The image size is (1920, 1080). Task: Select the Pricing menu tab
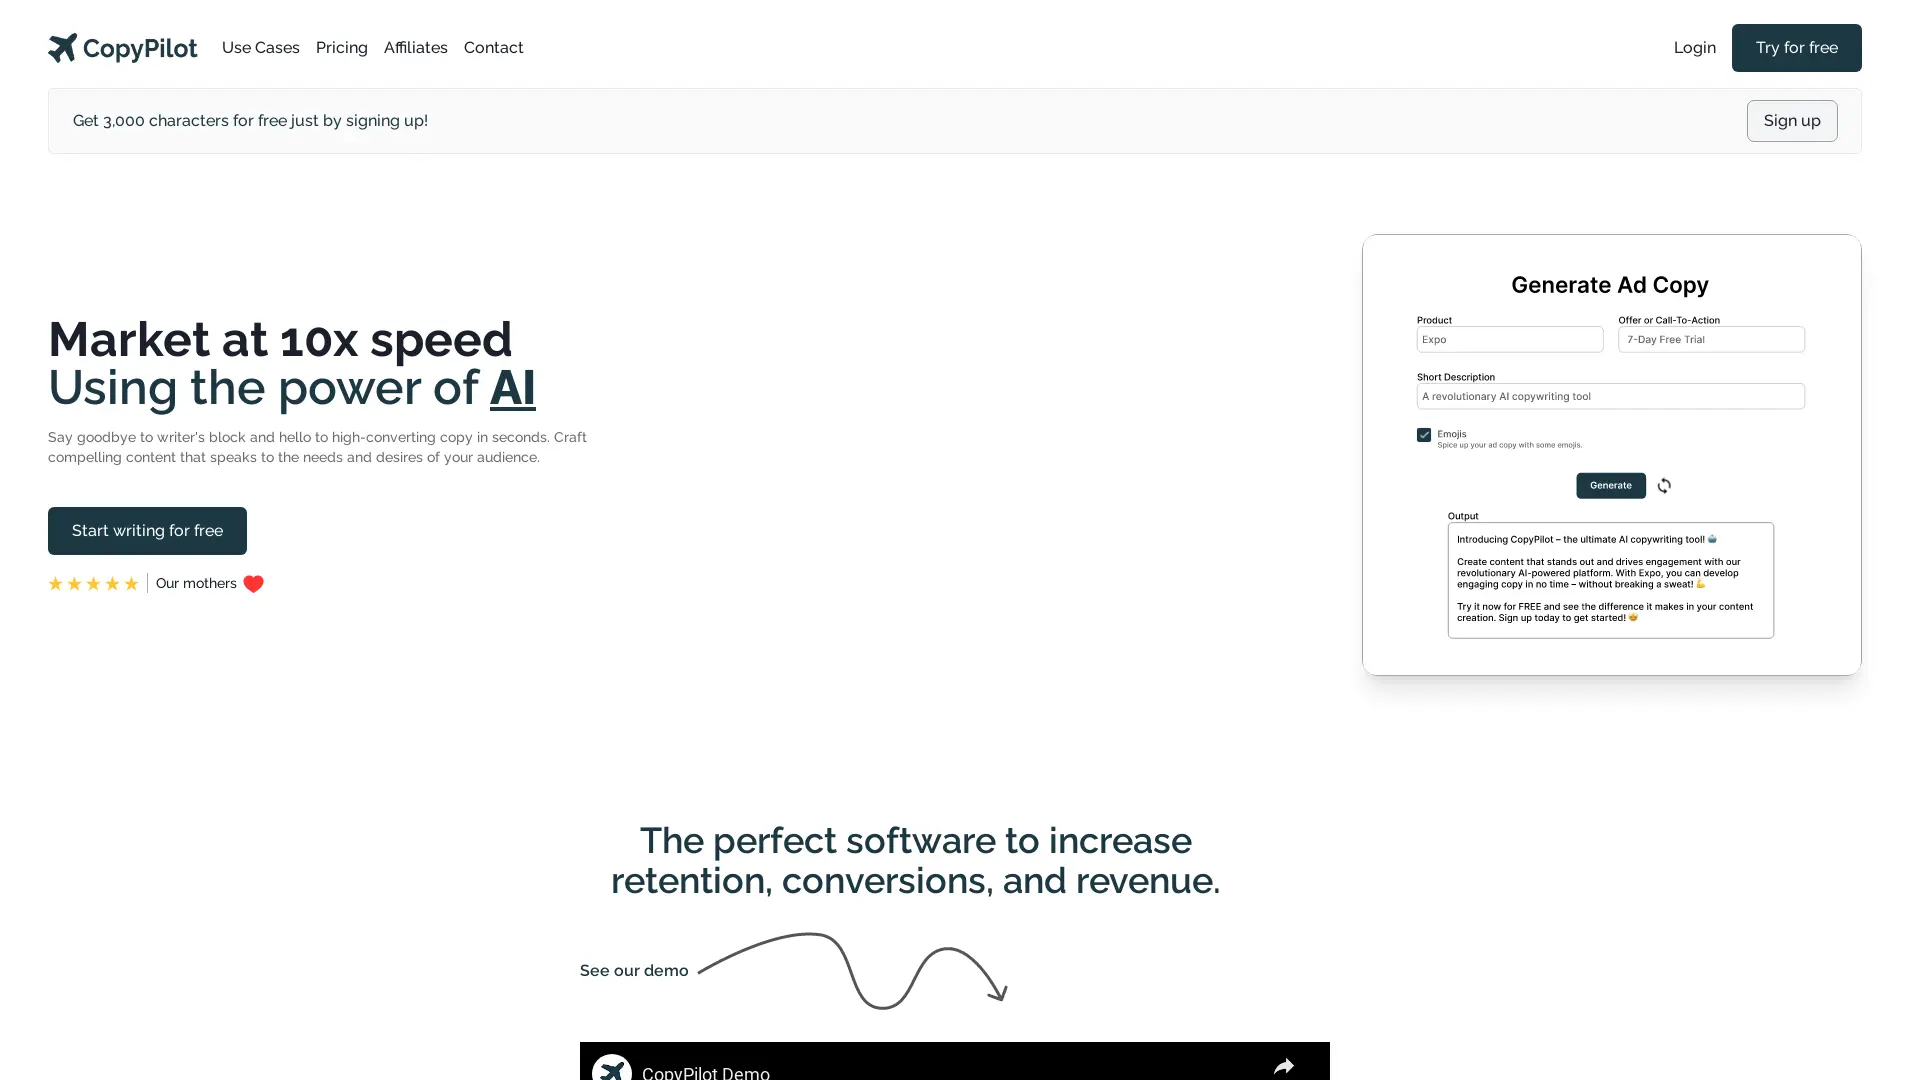pyautogui.click(x=342, y=47)
